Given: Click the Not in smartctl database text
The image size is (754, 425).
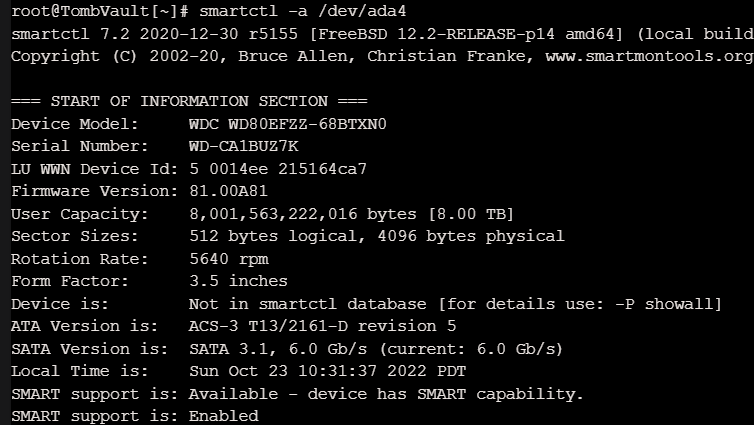Looking at the screenshot, I should coord(307,304).
